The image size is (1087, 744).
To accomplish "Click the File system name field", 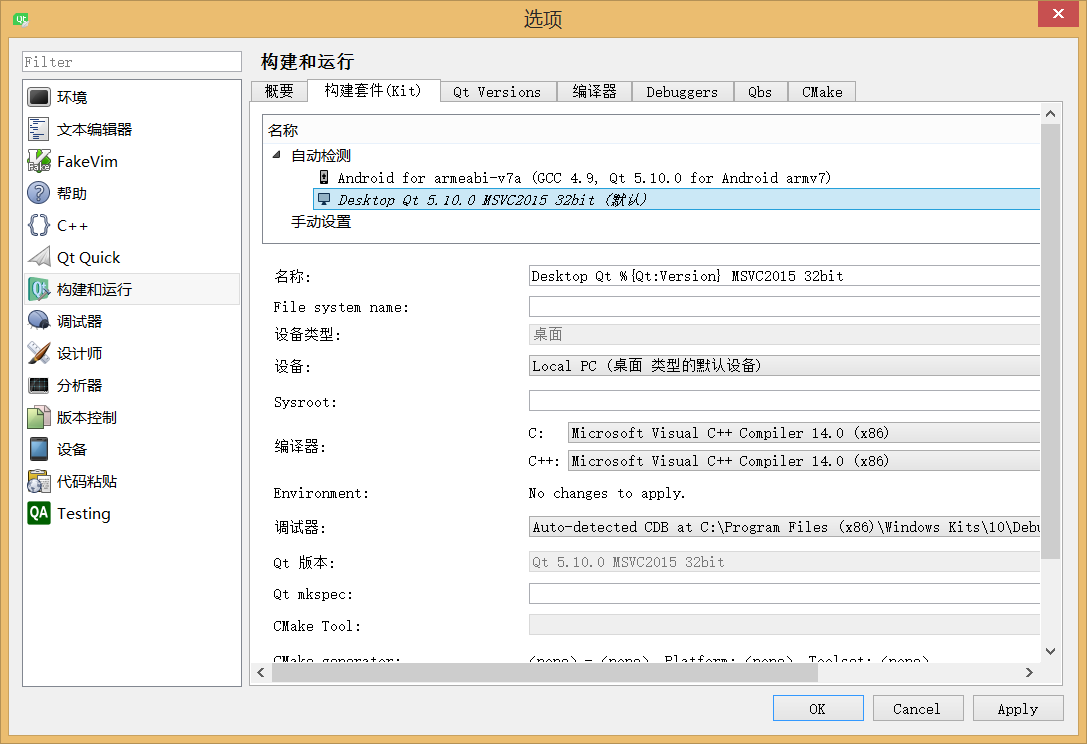I will [x=784, y=306].
